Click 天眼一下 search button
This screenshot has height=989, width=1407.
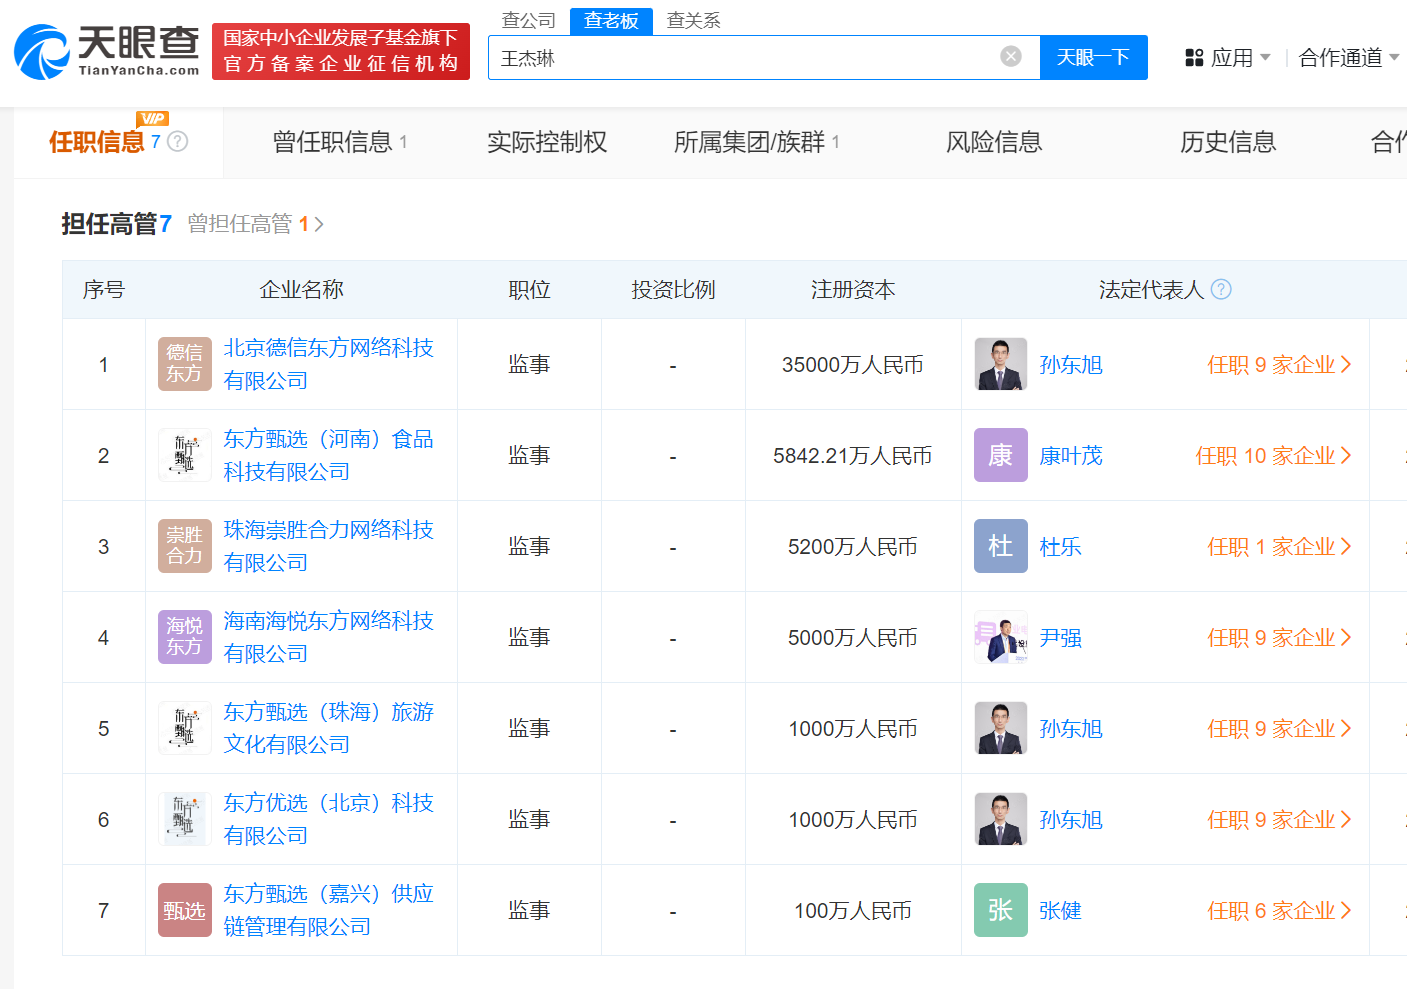[1094, 57]
